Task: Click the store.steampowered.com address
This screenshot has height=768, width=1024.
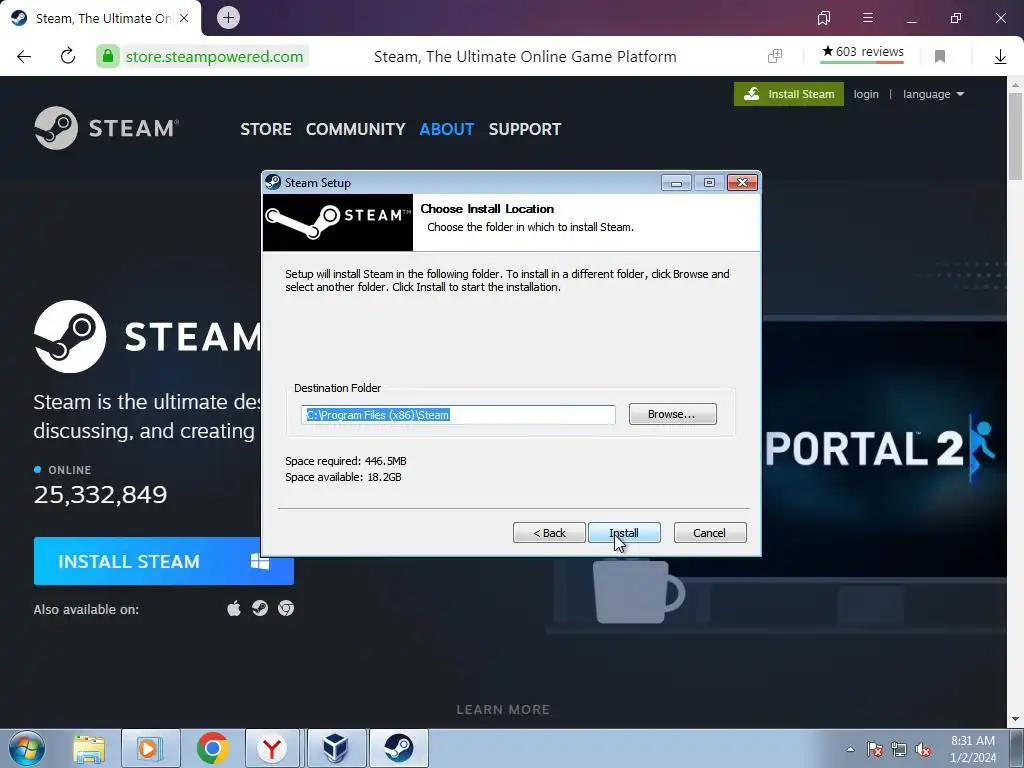Action: [x=214, y=57]
